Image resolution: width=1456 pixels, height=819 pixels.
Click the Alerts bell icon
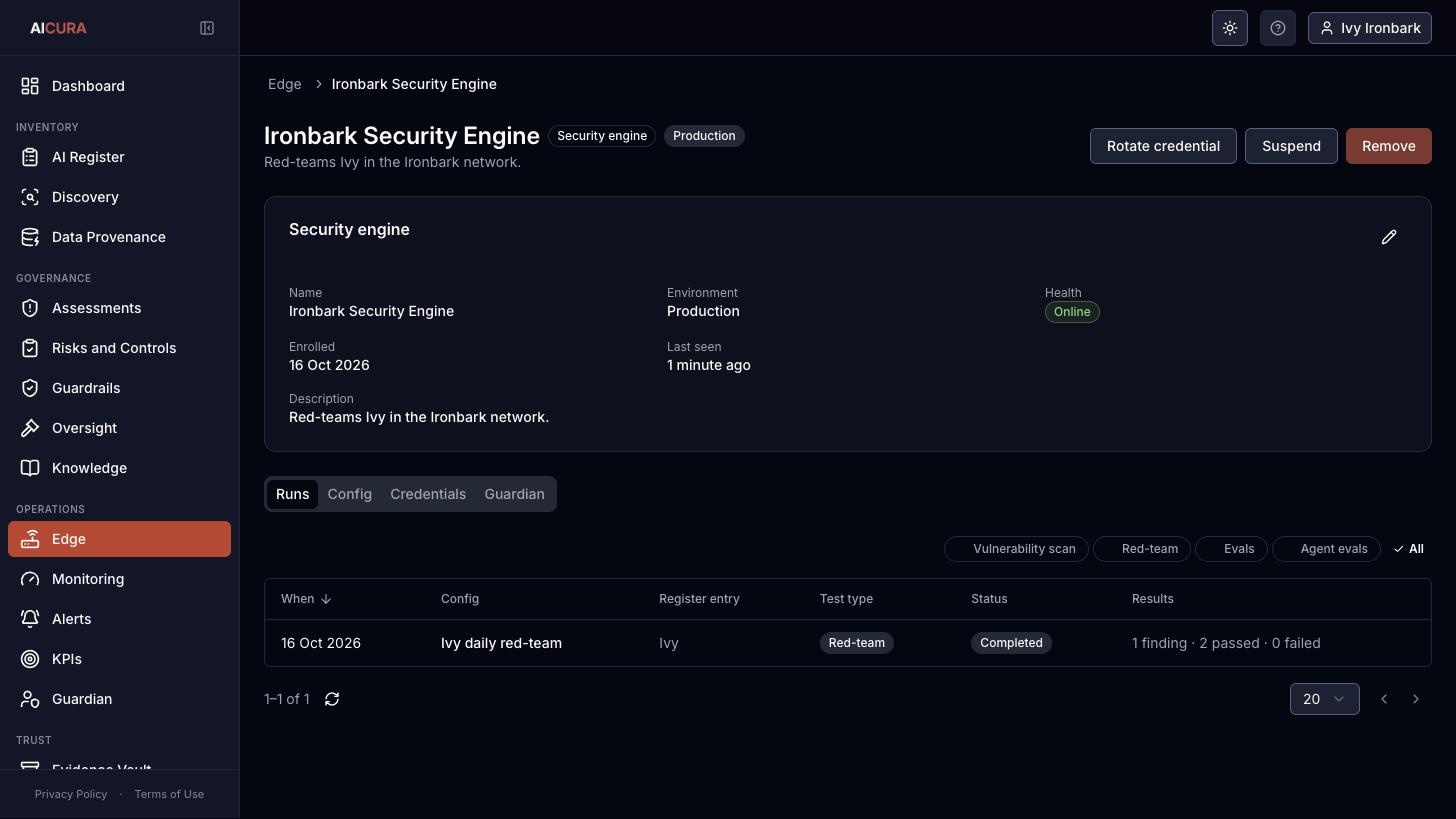point(30,619)
